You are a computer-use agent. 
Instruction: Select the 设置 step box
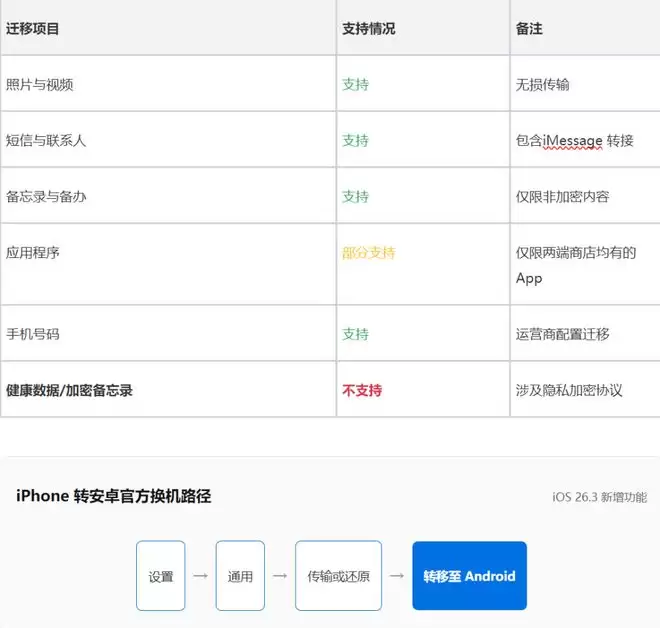click(x=161, y=576)
